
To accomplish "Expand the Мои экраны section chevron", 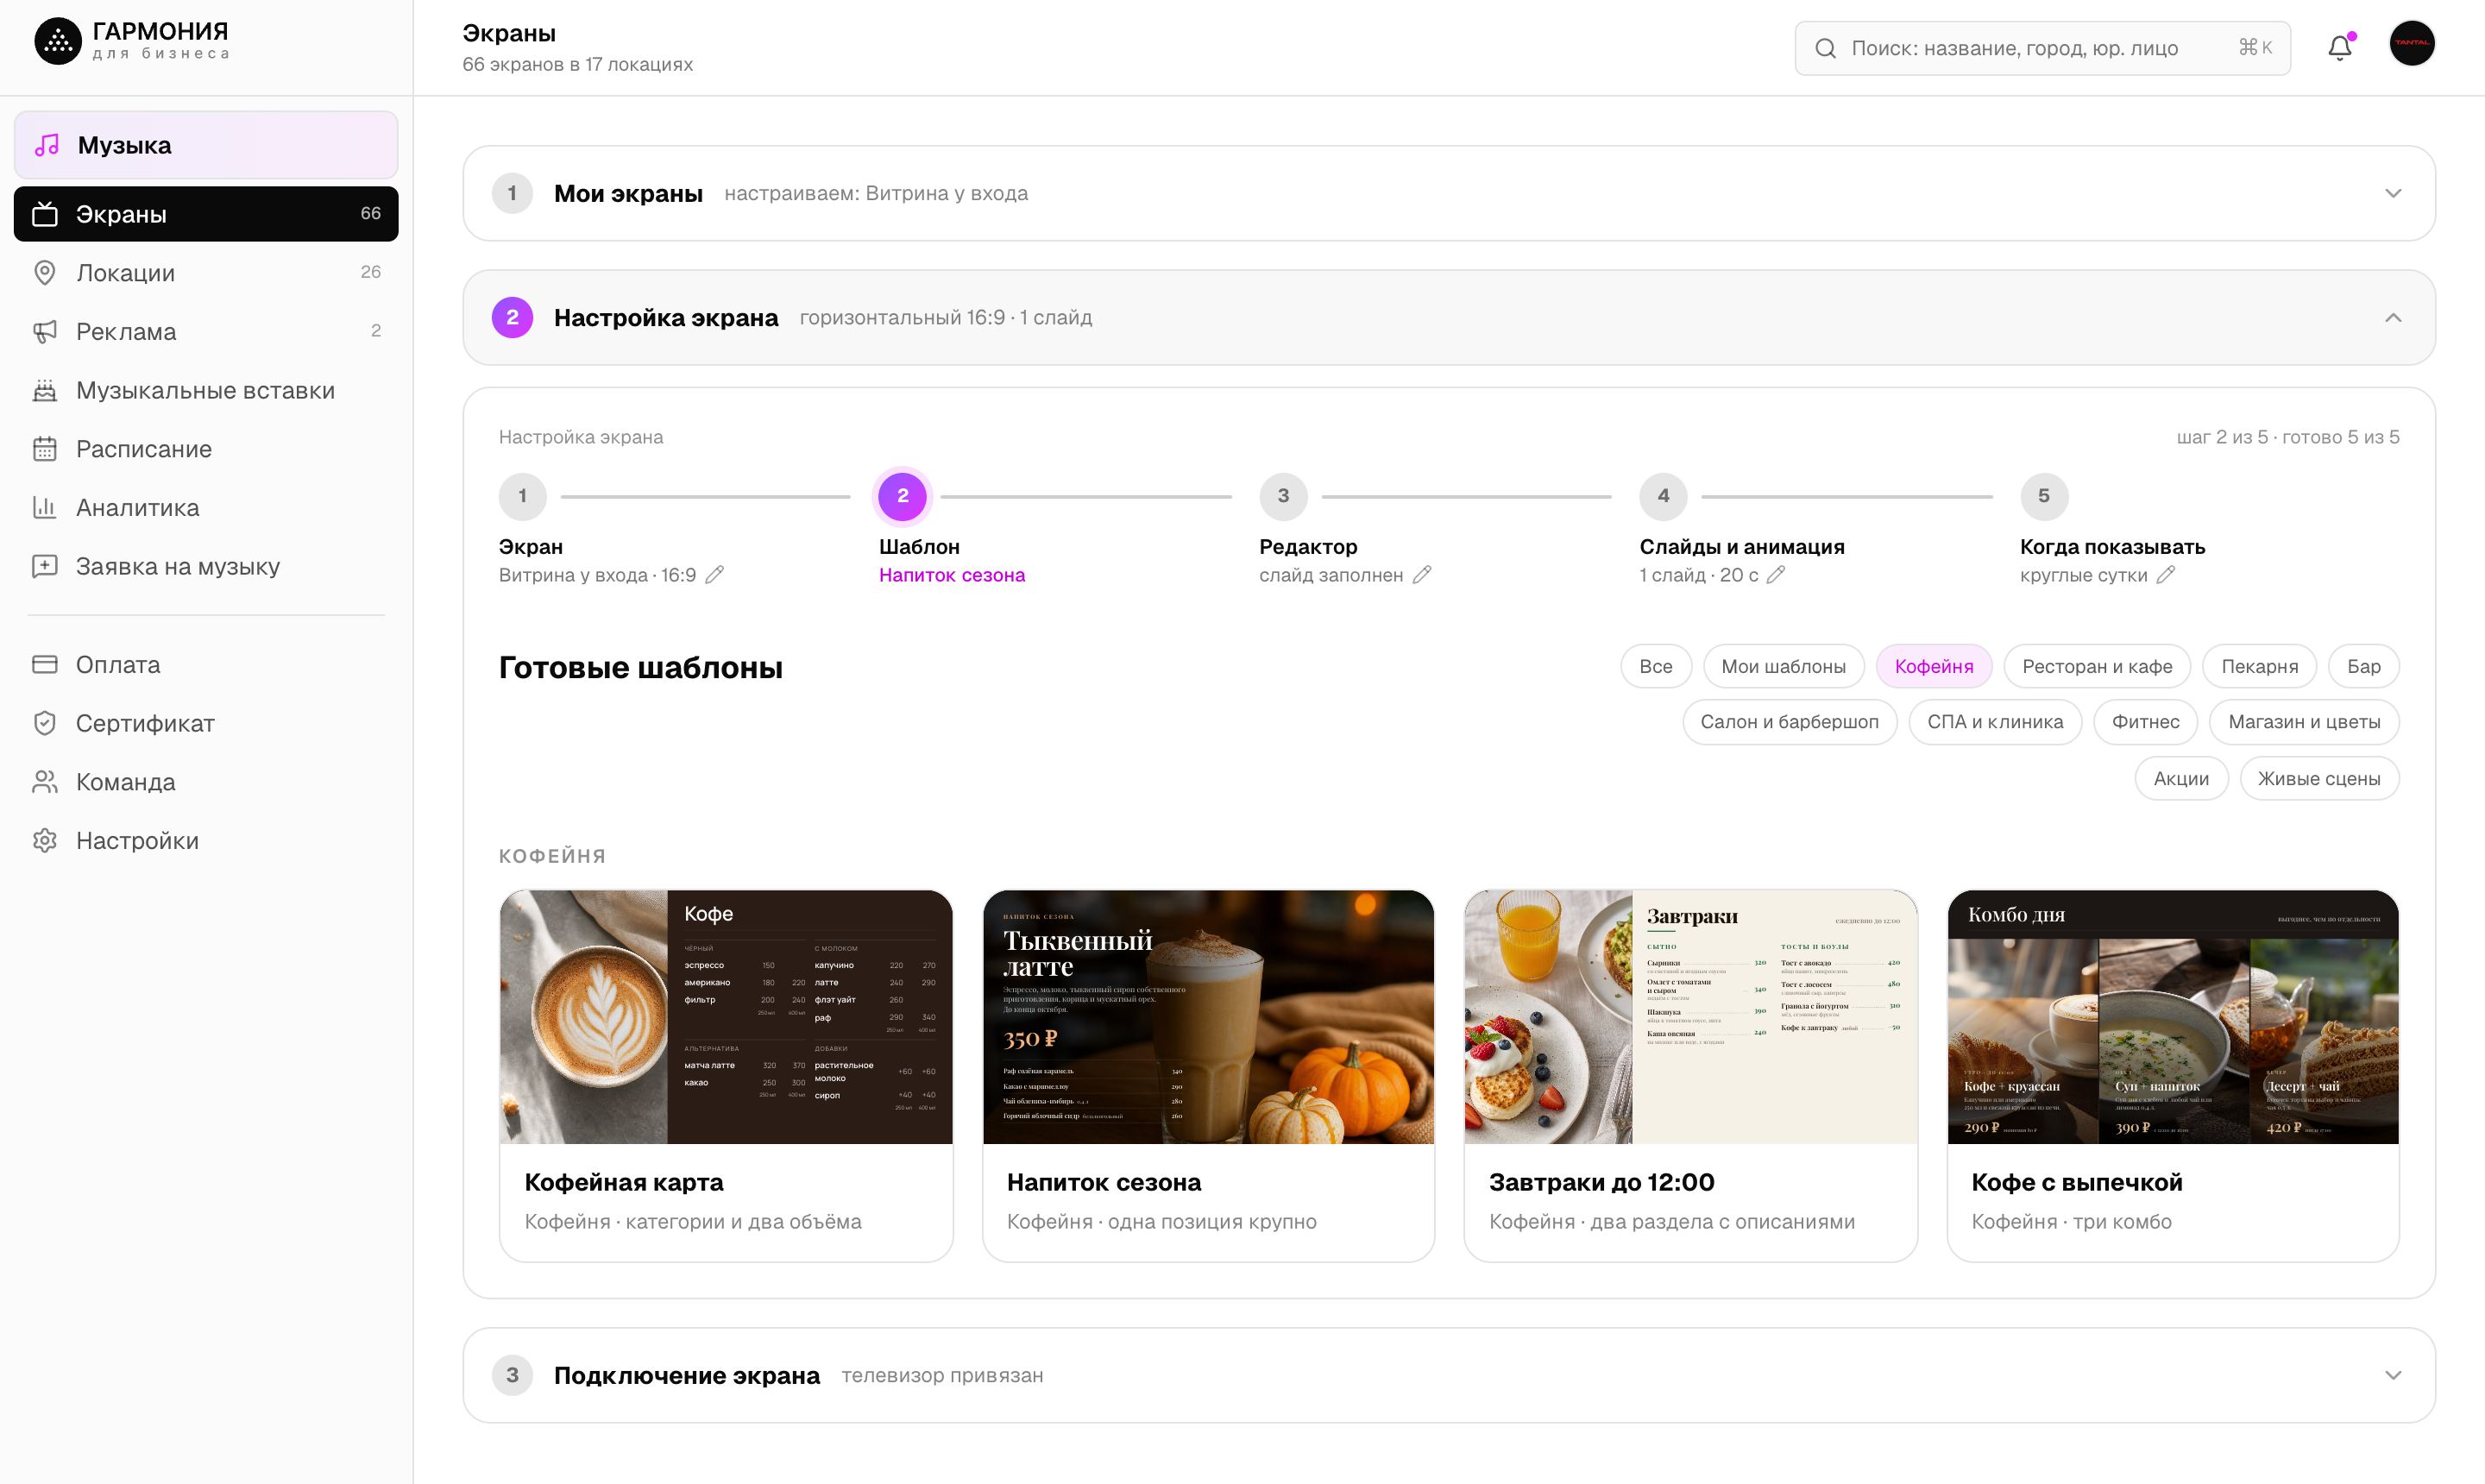I will [x=2393, y=193].
